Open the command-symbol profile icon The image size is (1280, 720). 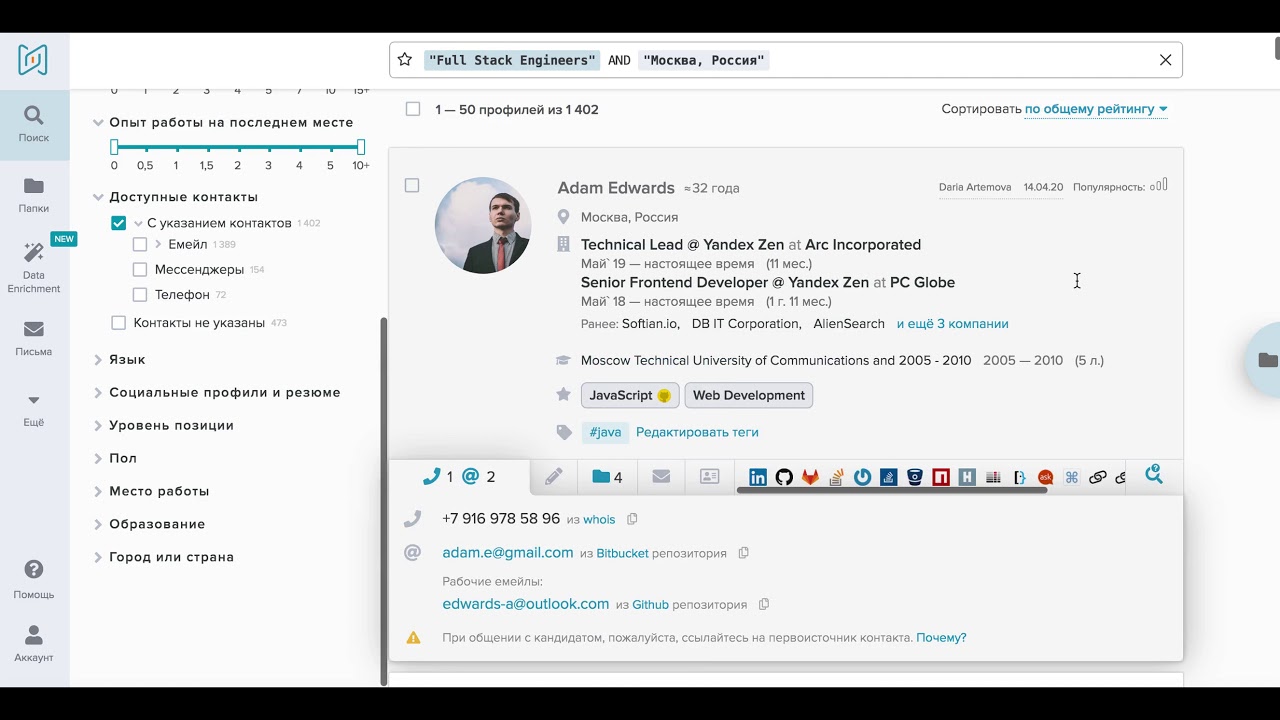click(x=1072, y=477)
